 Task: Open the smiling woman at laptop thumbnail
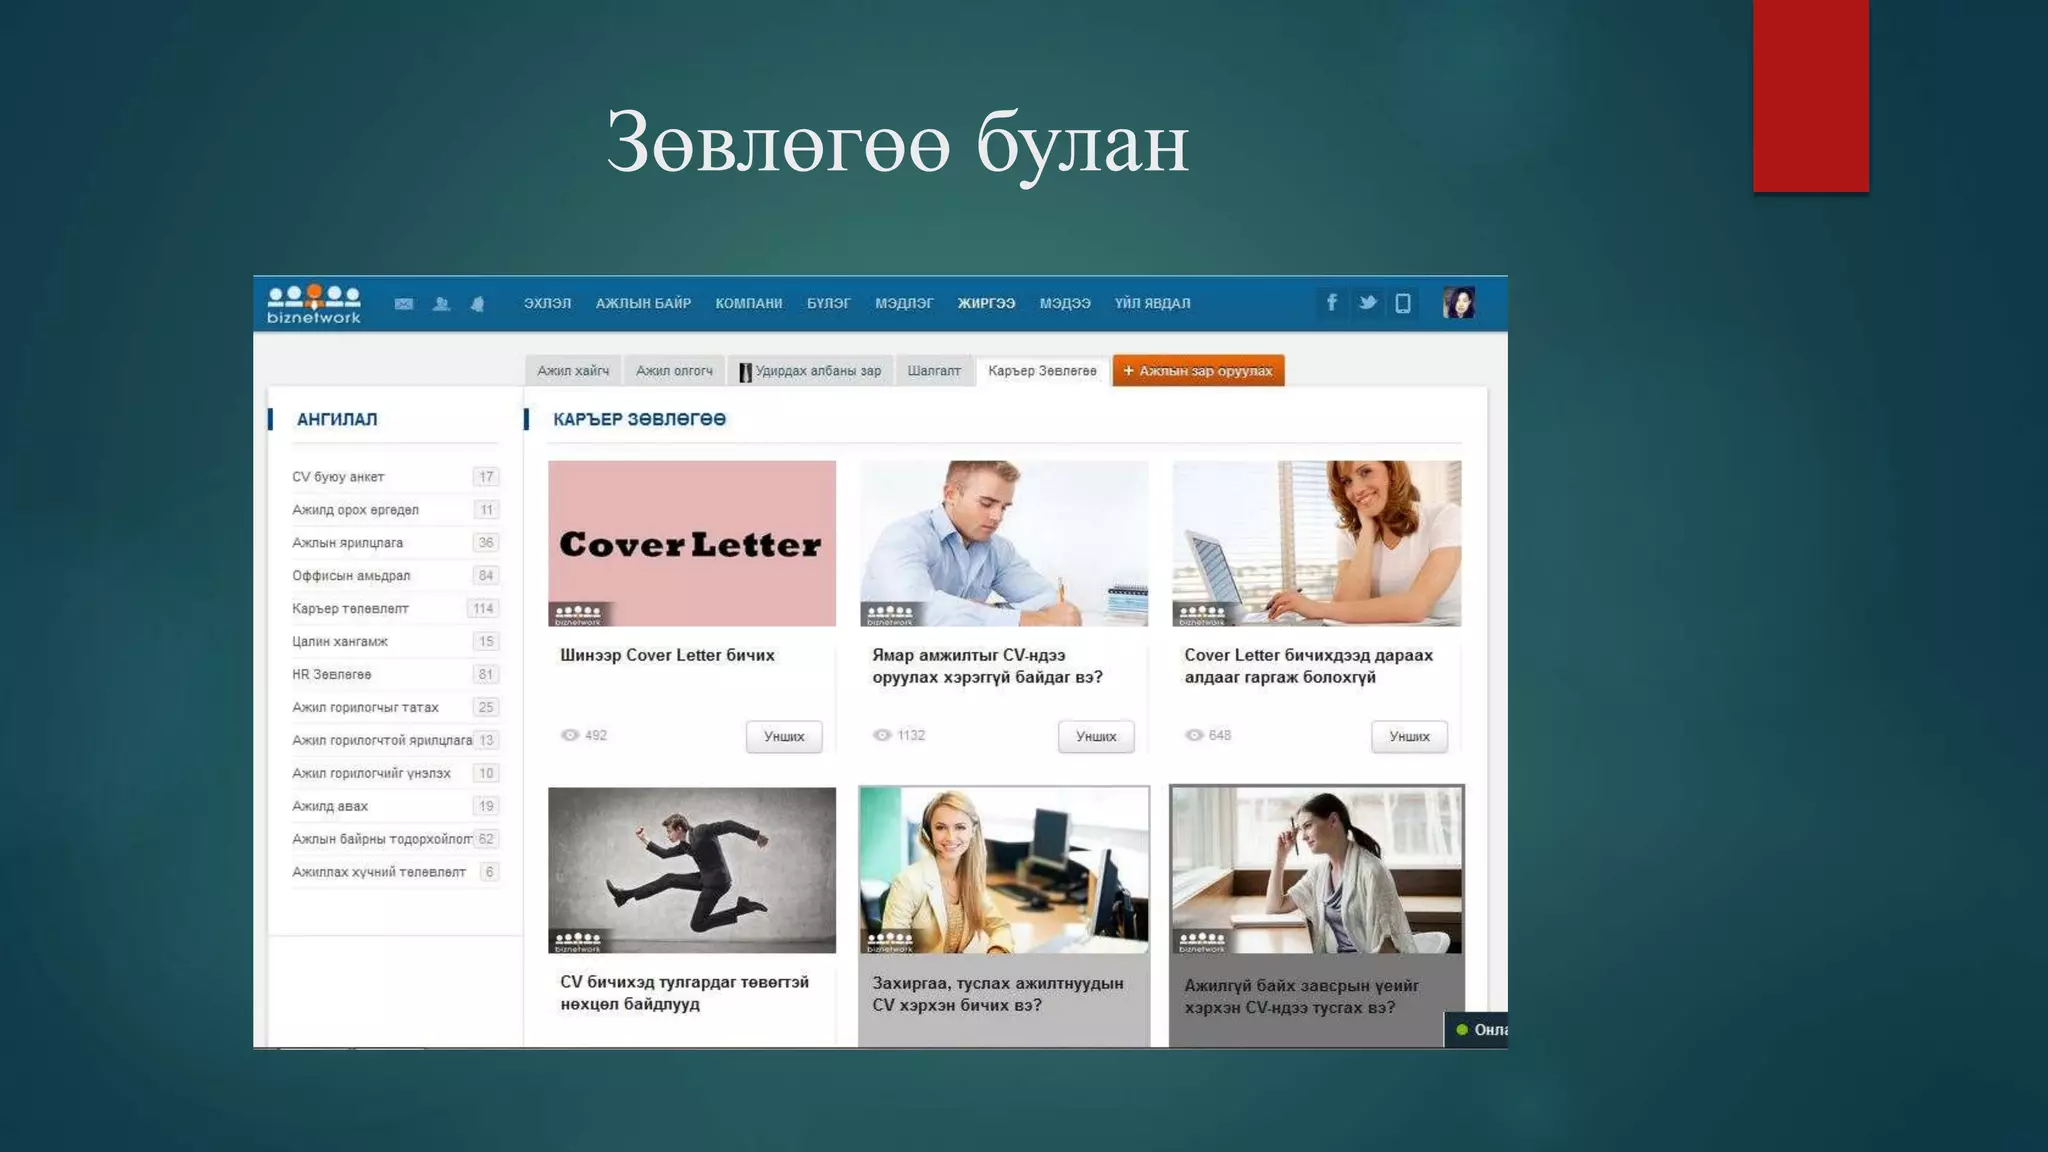click(x=1317, y=544)
